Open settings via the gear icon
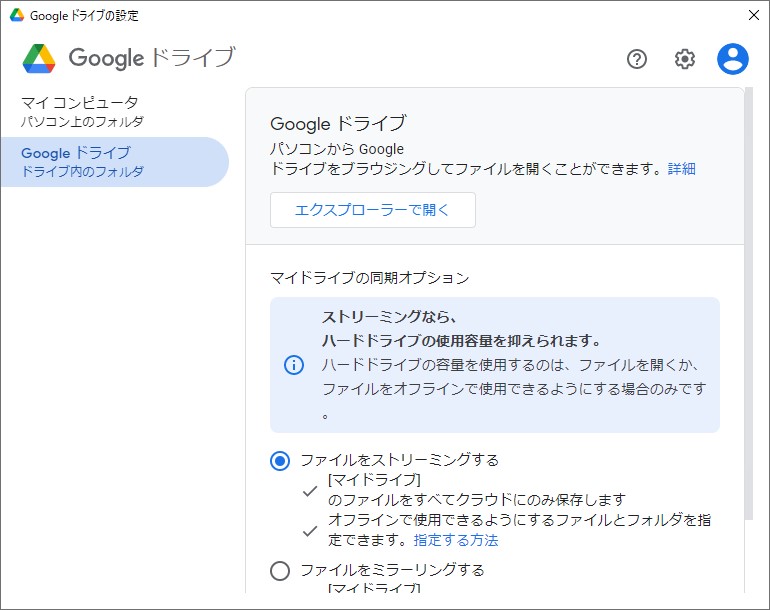The height and width of the screenshot is (610, 770). (685, 59)
